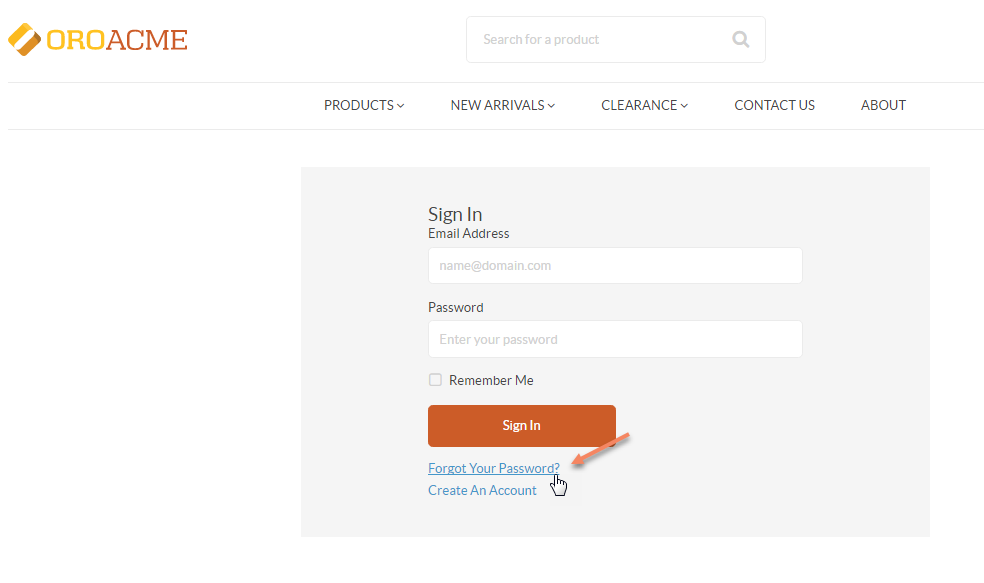Click the Sign In form heading
Image resolution: width=984 pixels, height=583 pixels.
click(x=455, y=214)
